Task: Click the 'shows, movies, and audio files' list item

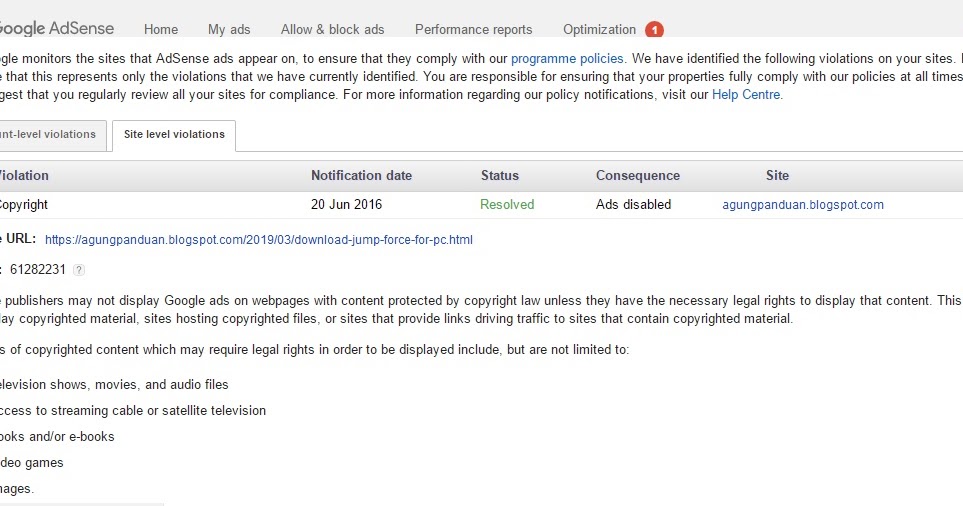Action: [x=114, y=385]
